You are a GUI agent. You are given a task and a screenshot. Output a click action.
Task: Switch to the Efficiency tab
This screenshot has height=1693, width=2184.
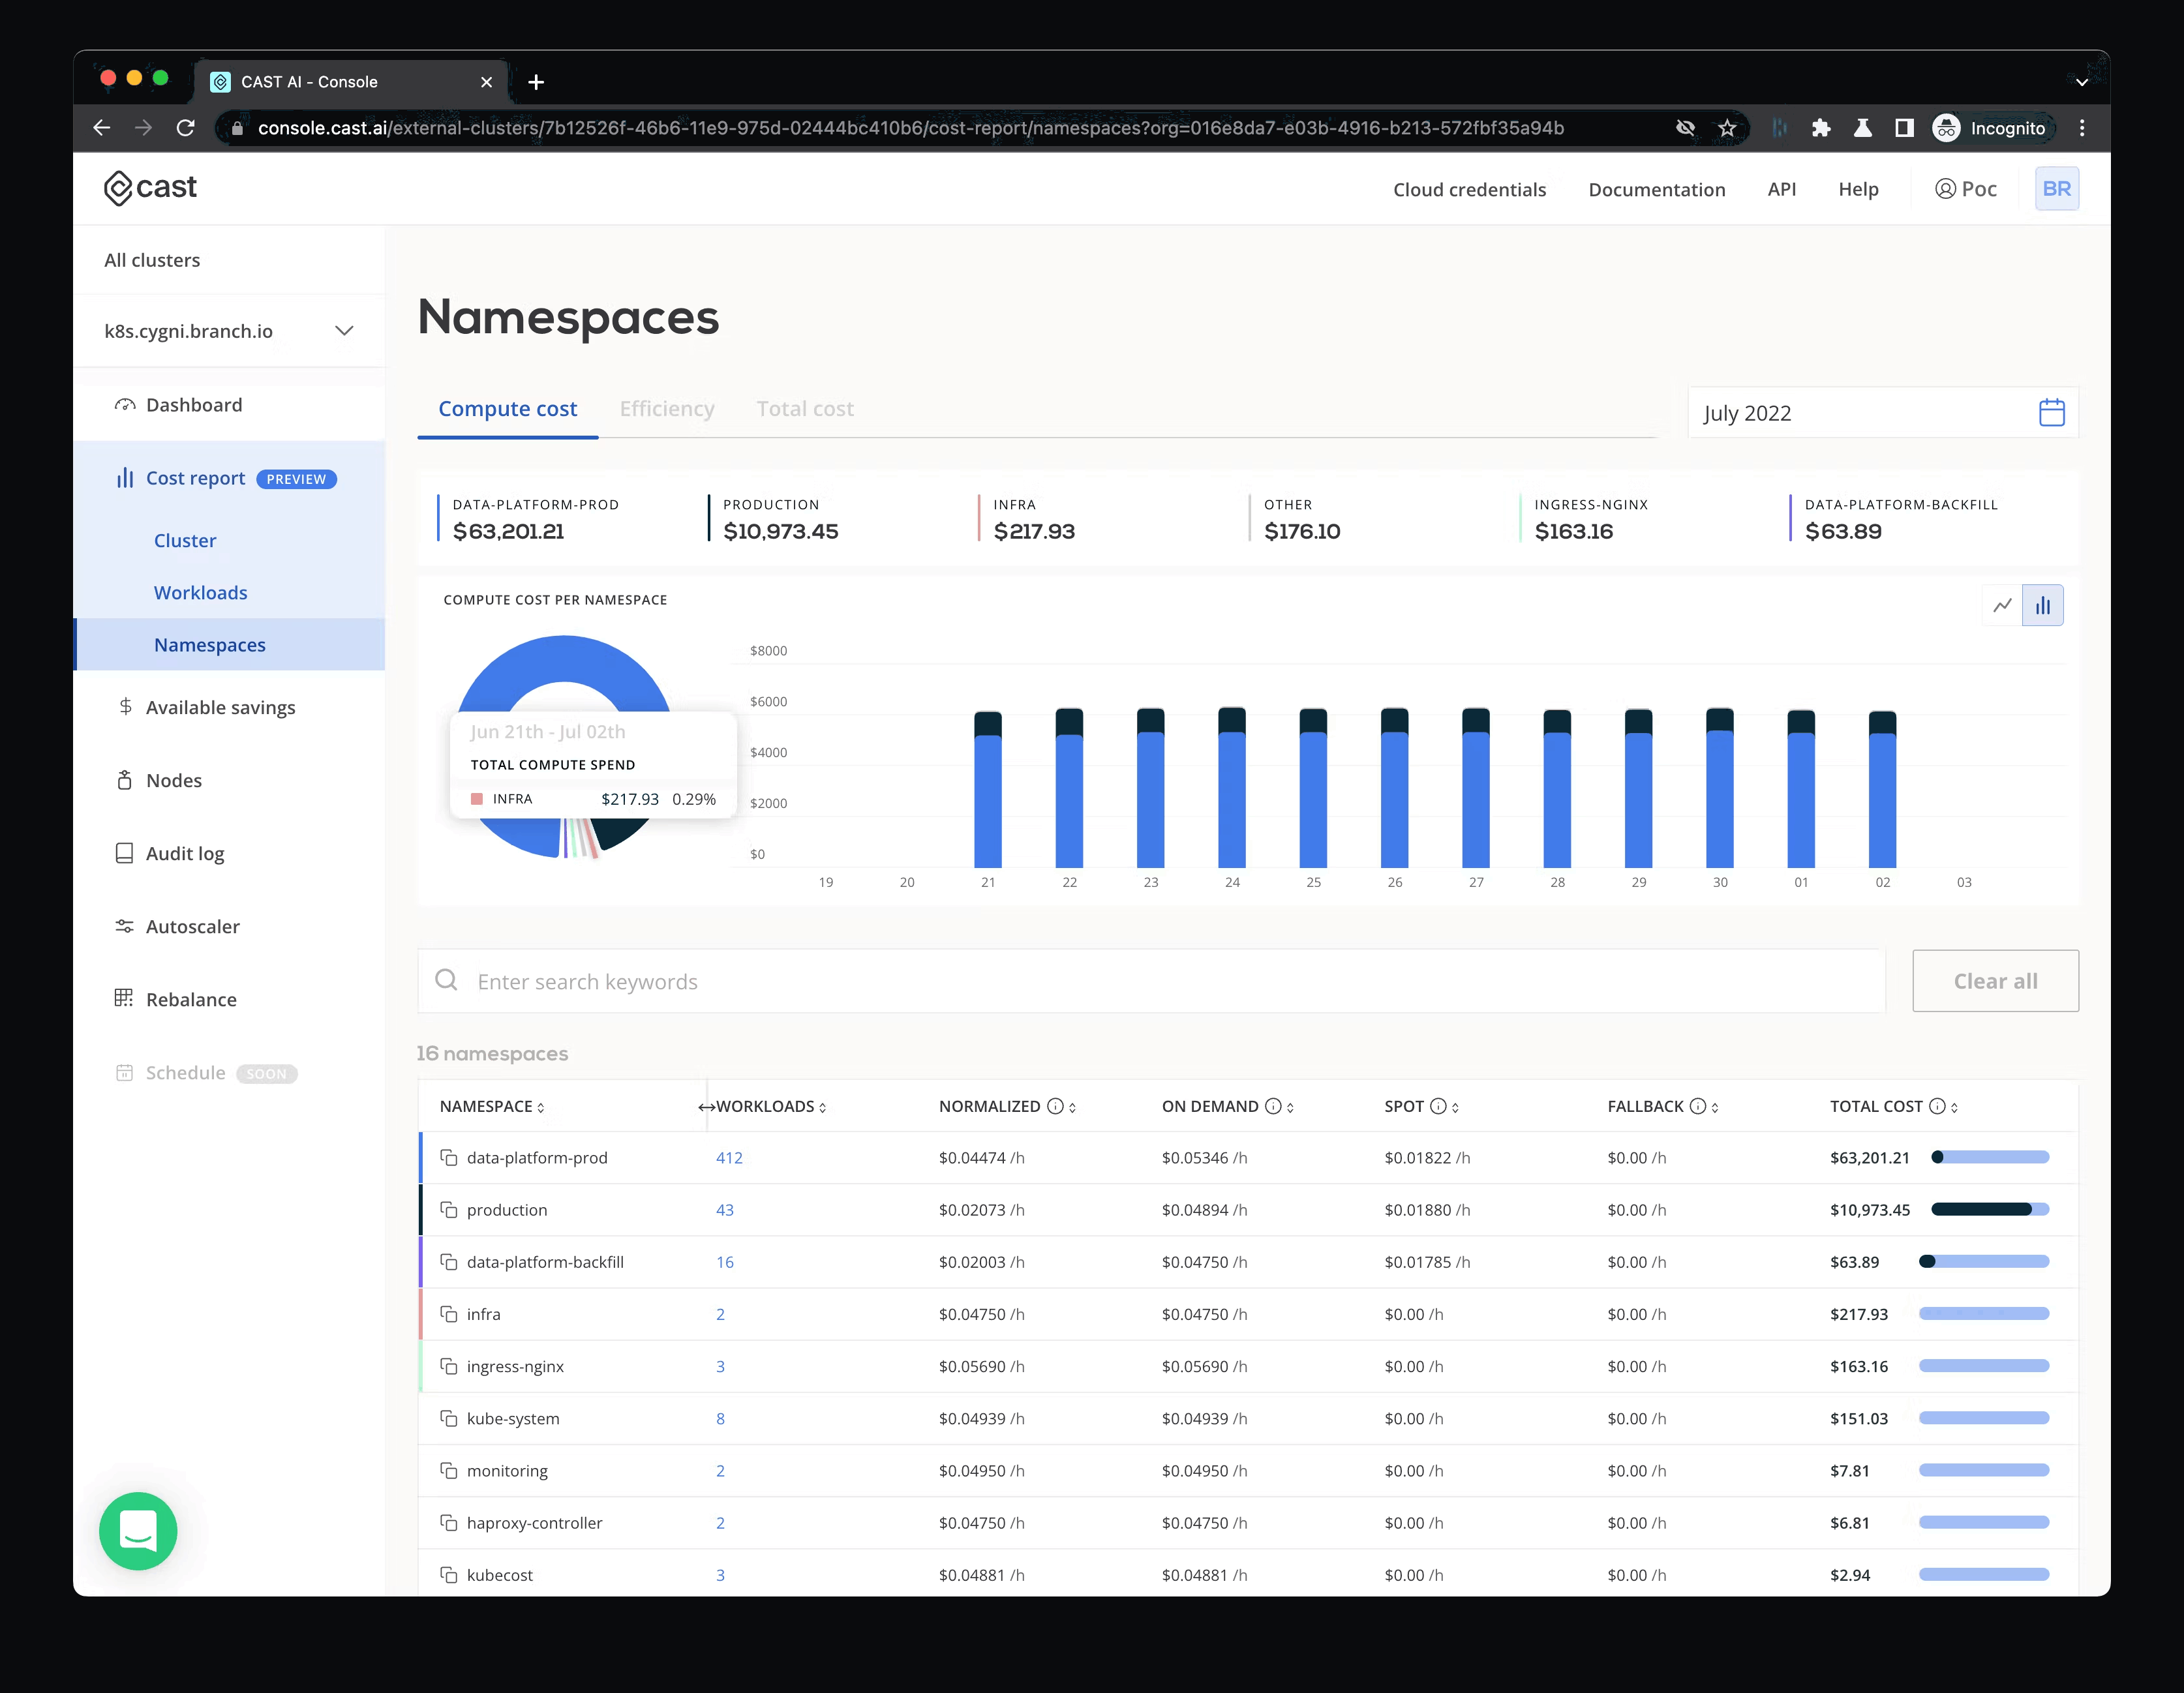667,408
